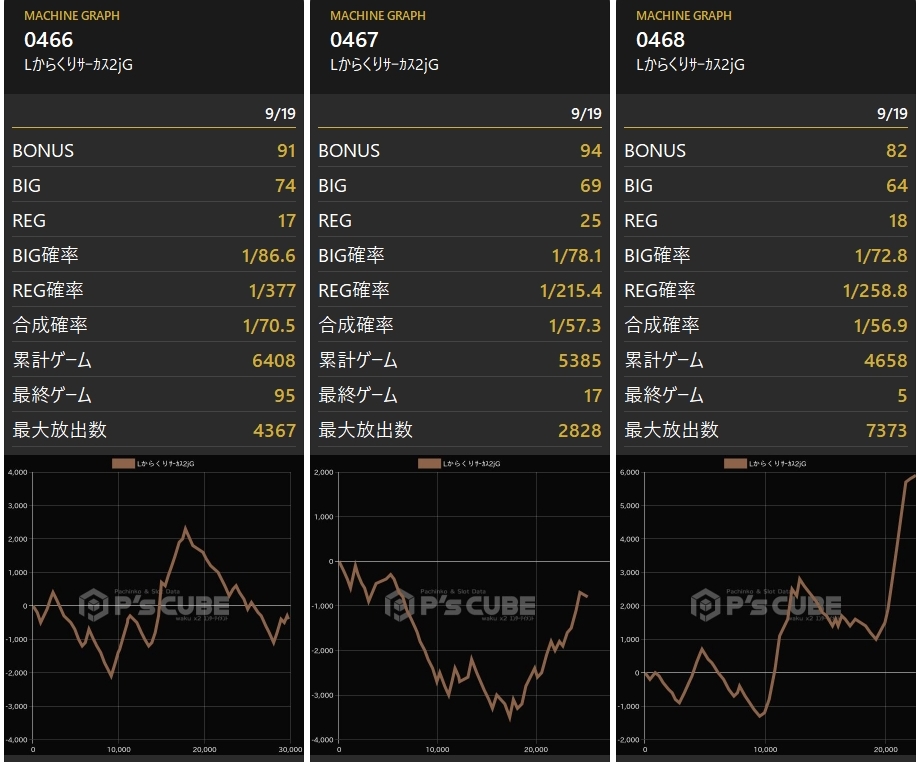The height and width of the screenshot is (762, 919).
Task: Click the brown legend swatch in machine 0466 graph
Action: coord(123,464)
